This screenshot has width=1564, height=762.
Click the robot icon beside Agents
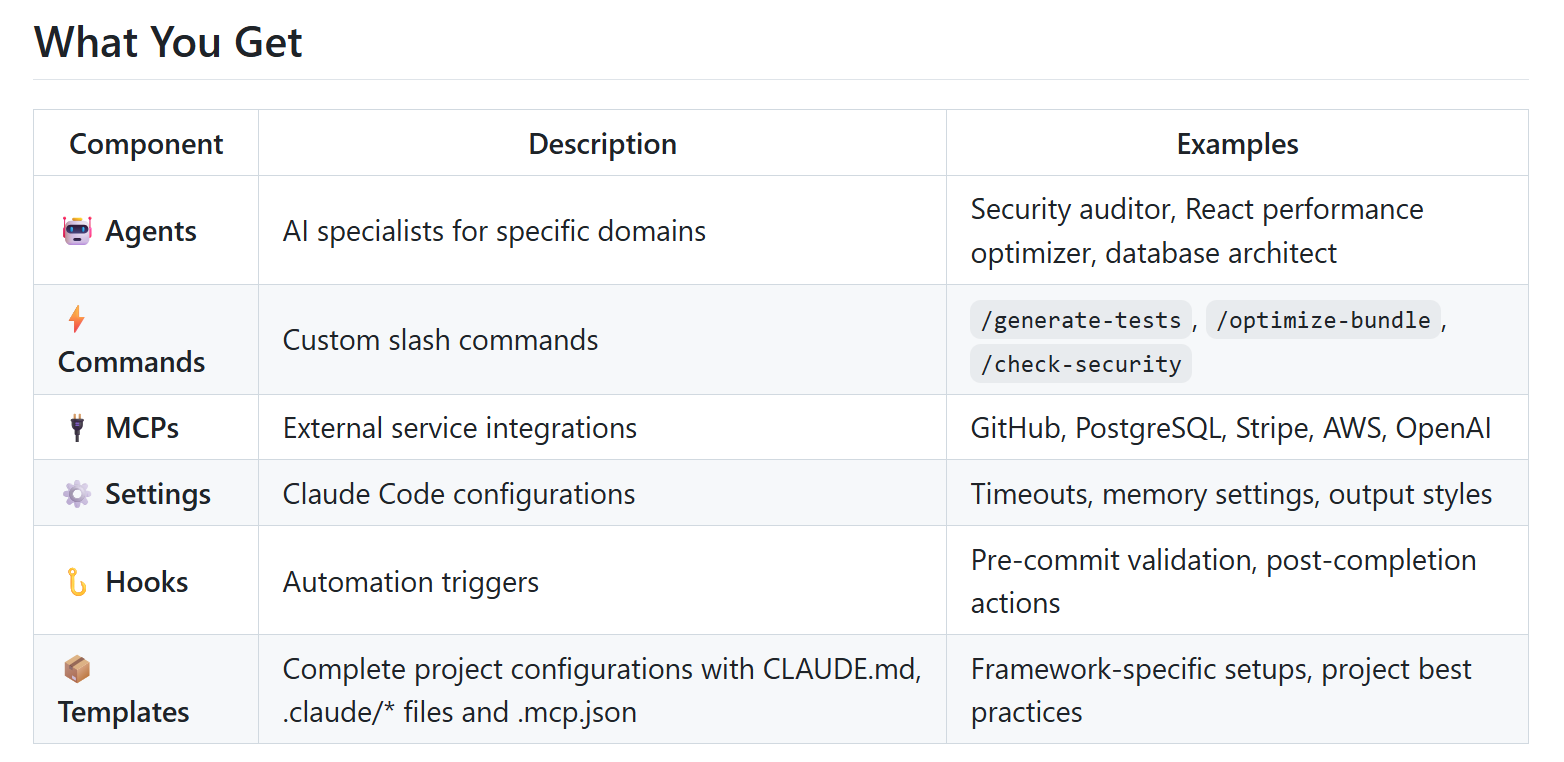click(77, 231)
